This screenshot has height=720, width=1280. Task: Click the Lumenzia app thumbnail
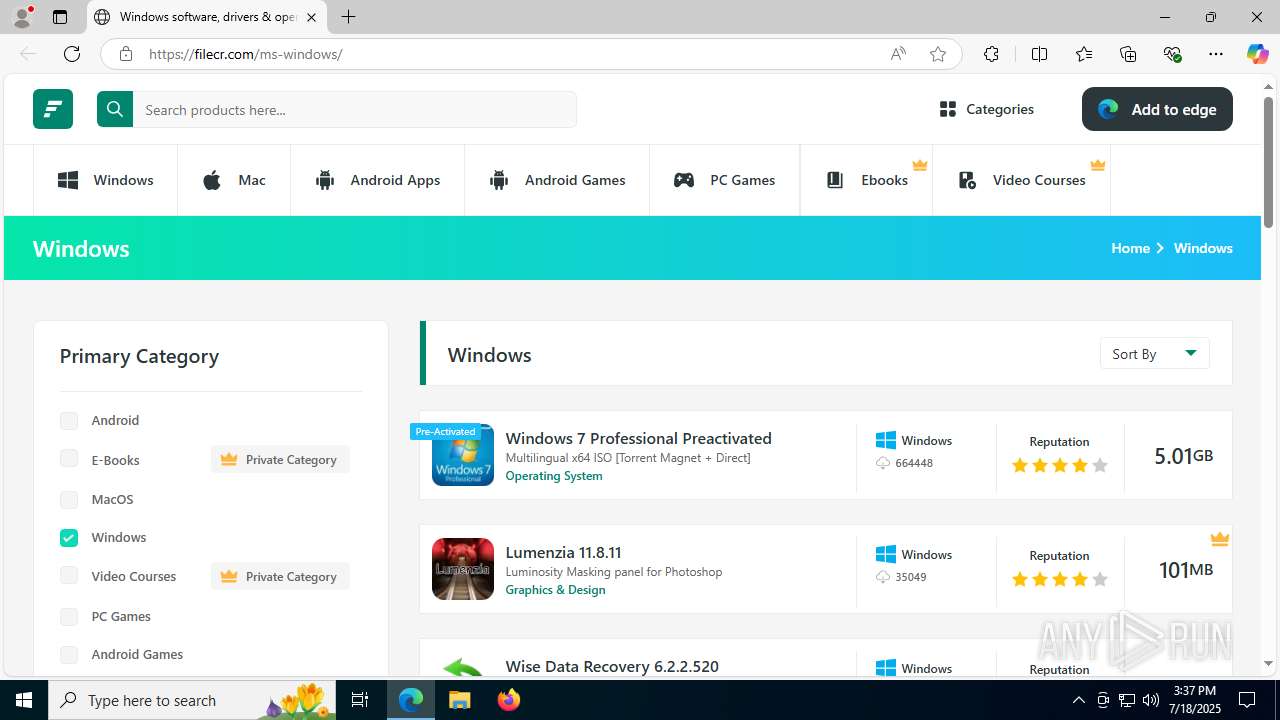click(462, 569)
